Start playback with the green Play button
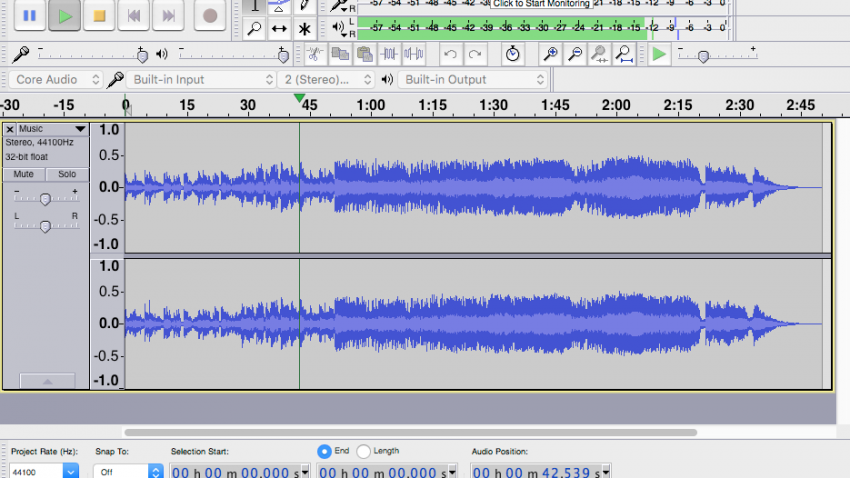 65,16
